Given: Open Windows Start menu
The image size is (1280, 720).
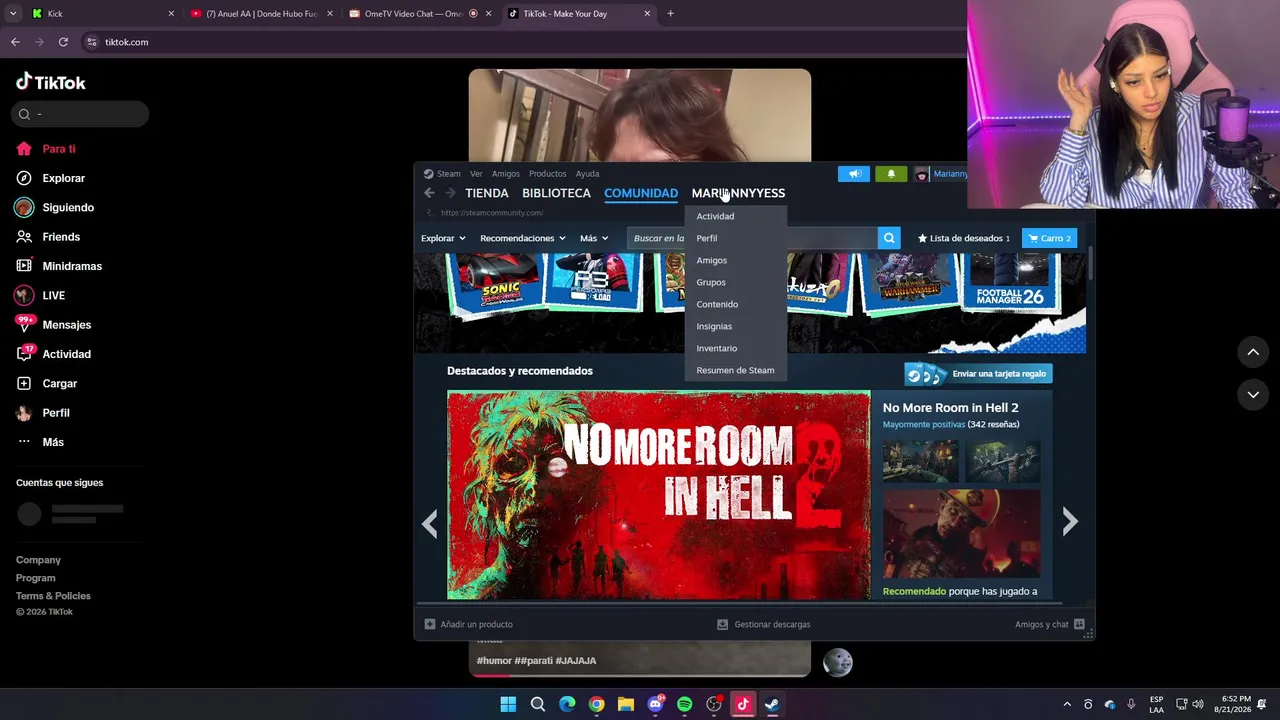Looking at the screenshot, I should [508, 704].
